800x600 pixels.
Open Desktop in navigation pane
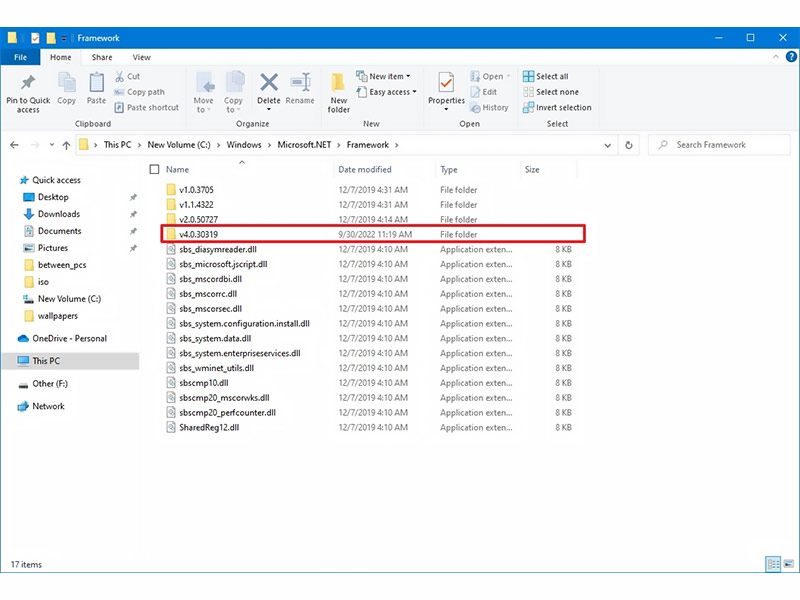tap(53, 197)
